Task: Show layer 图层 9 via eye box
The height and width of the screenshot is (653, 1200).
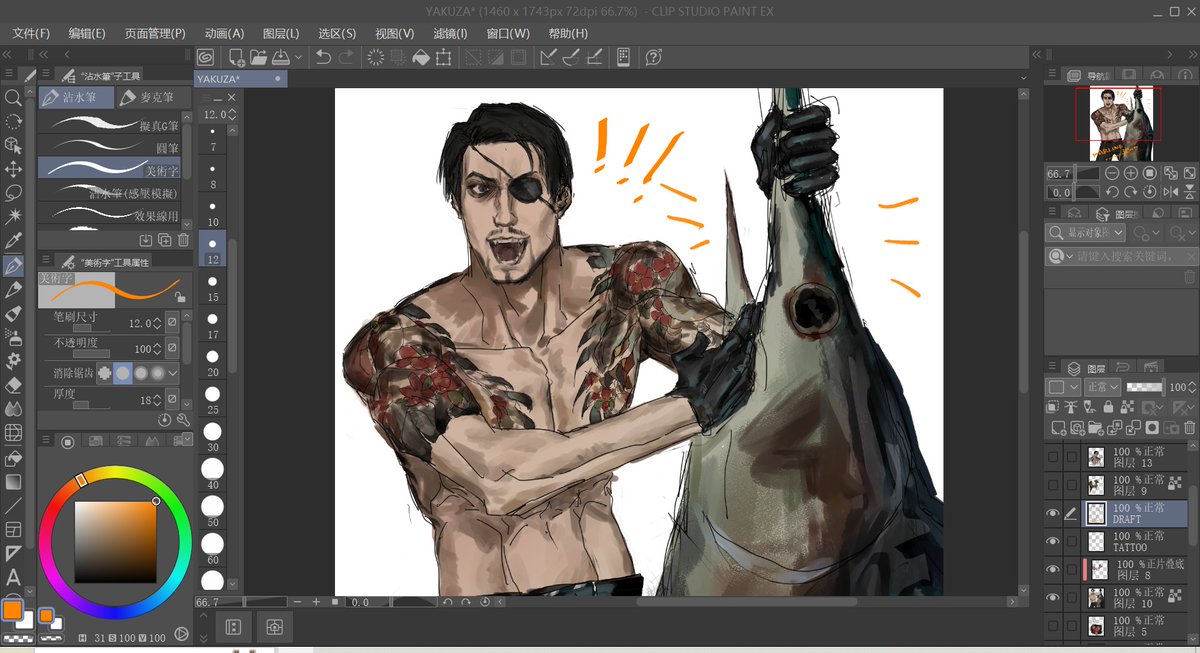Action: click(x=1052, y=485)
